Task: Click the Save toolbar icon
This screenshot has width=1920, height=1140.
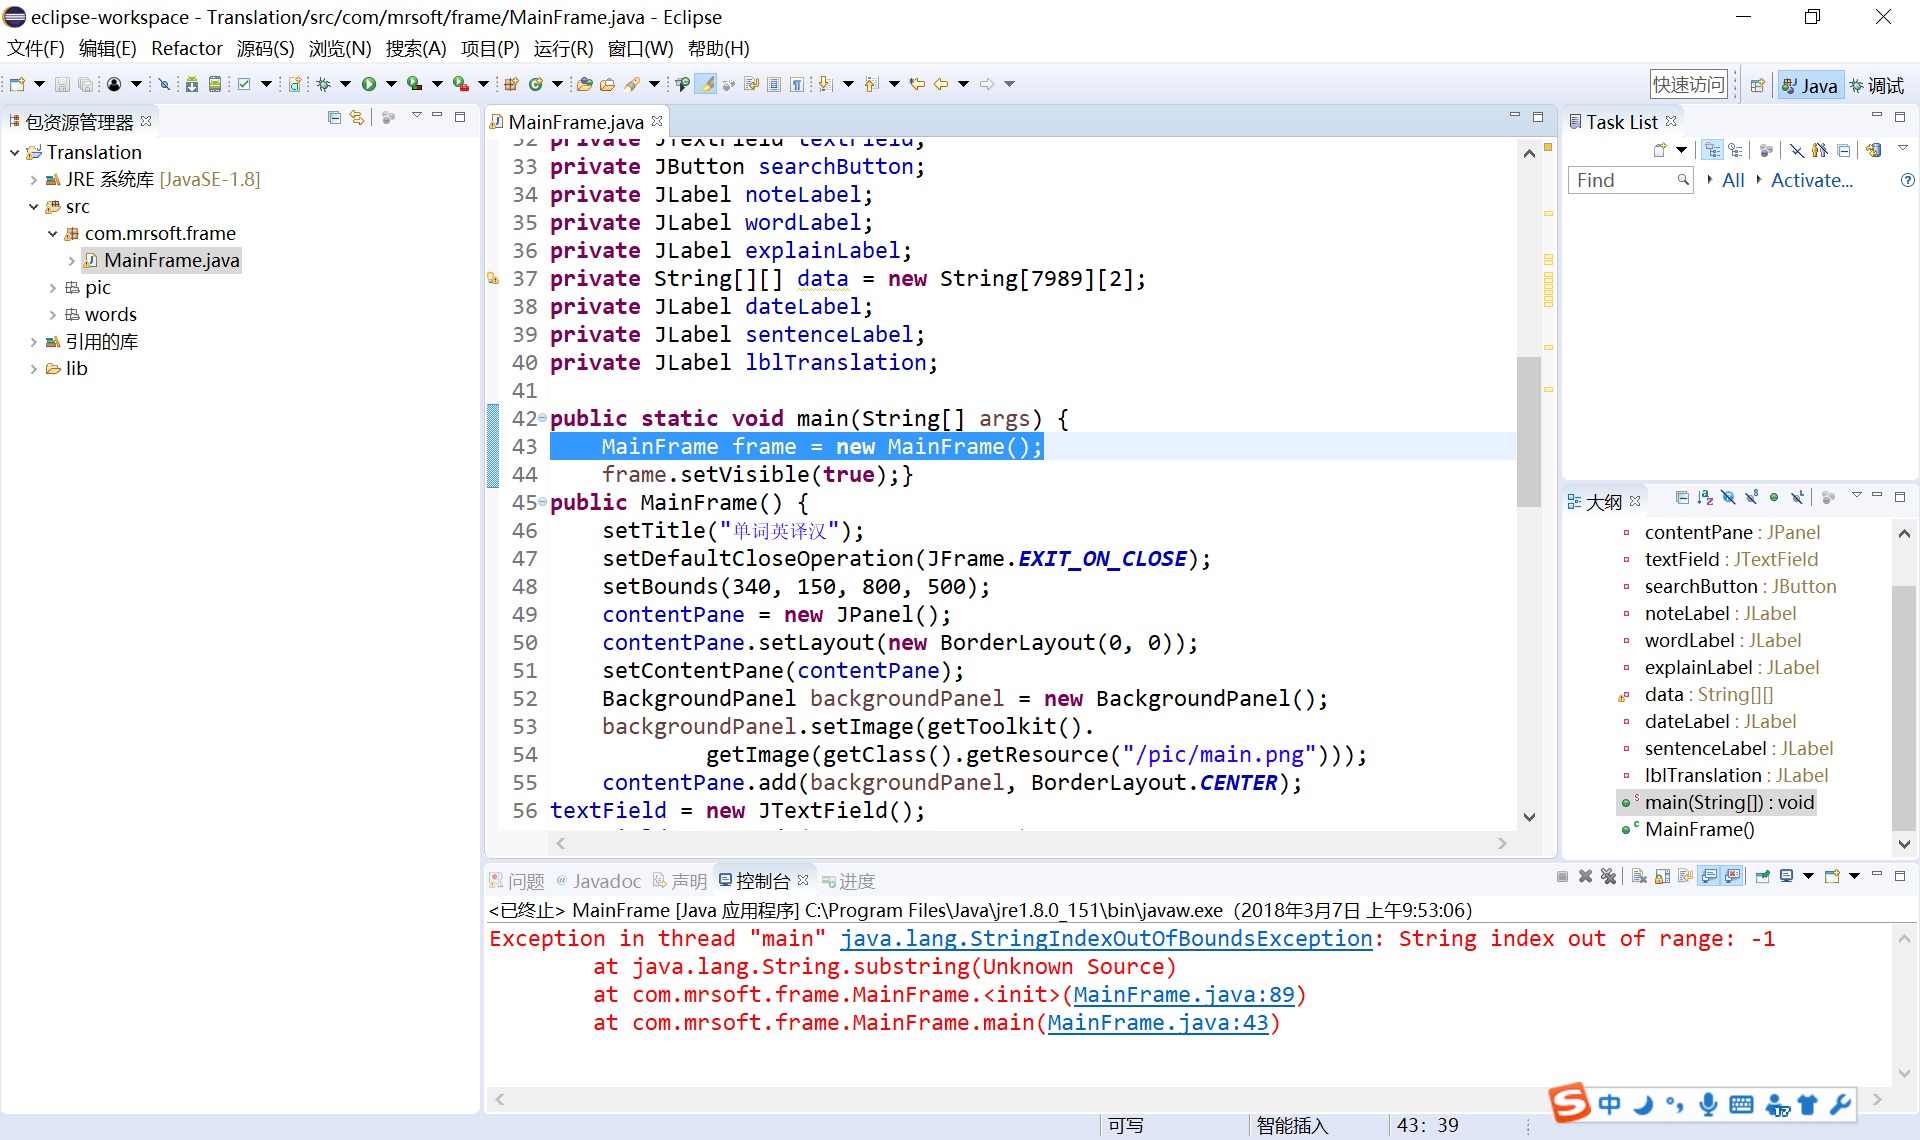Action: click(x=62, y=84)
